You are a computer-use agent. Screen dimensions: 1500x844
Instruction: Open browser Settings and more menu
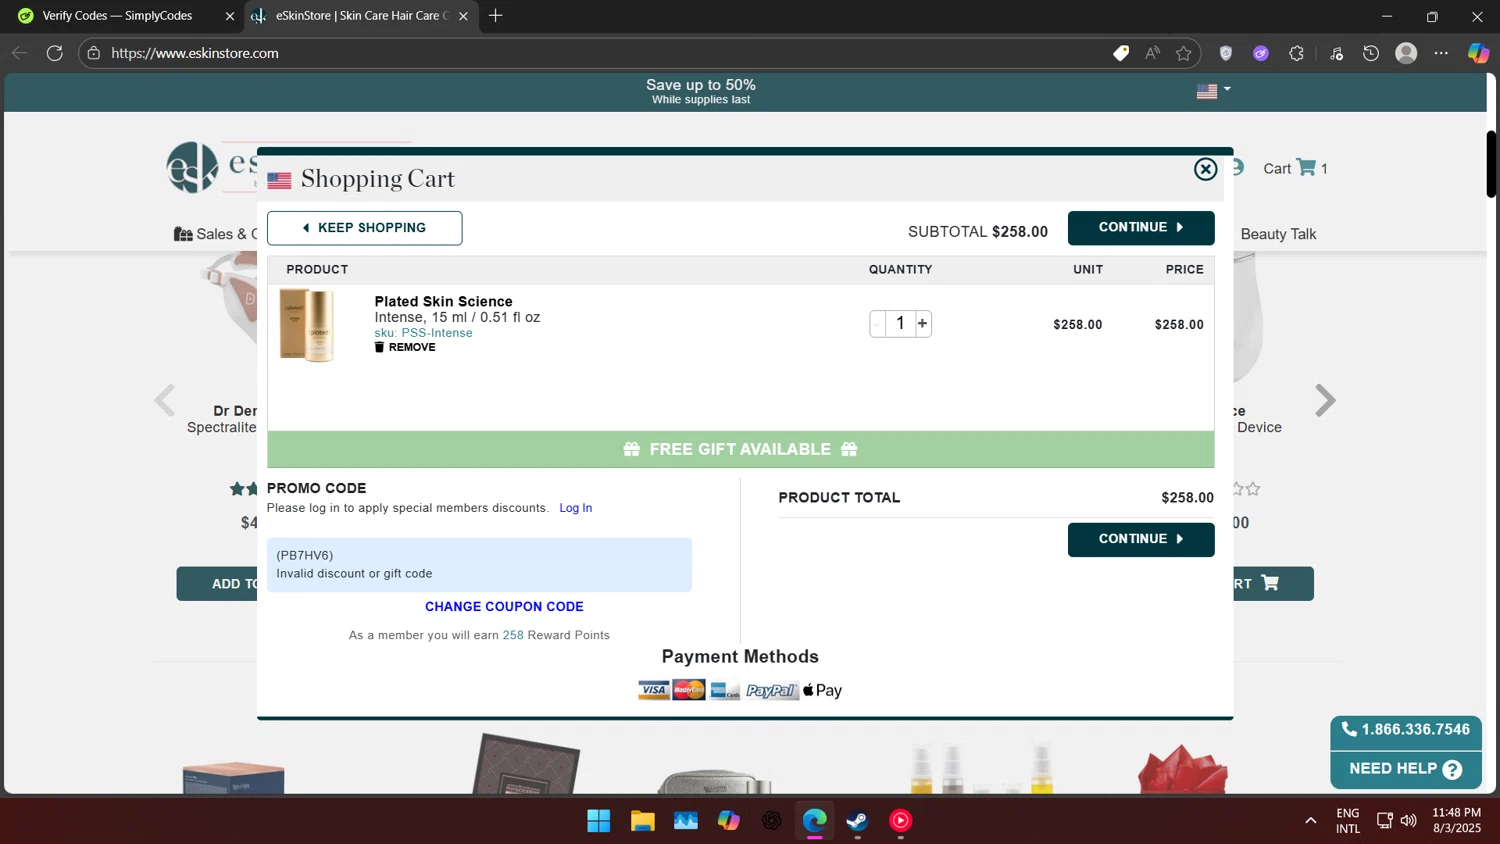point(1441,53)
